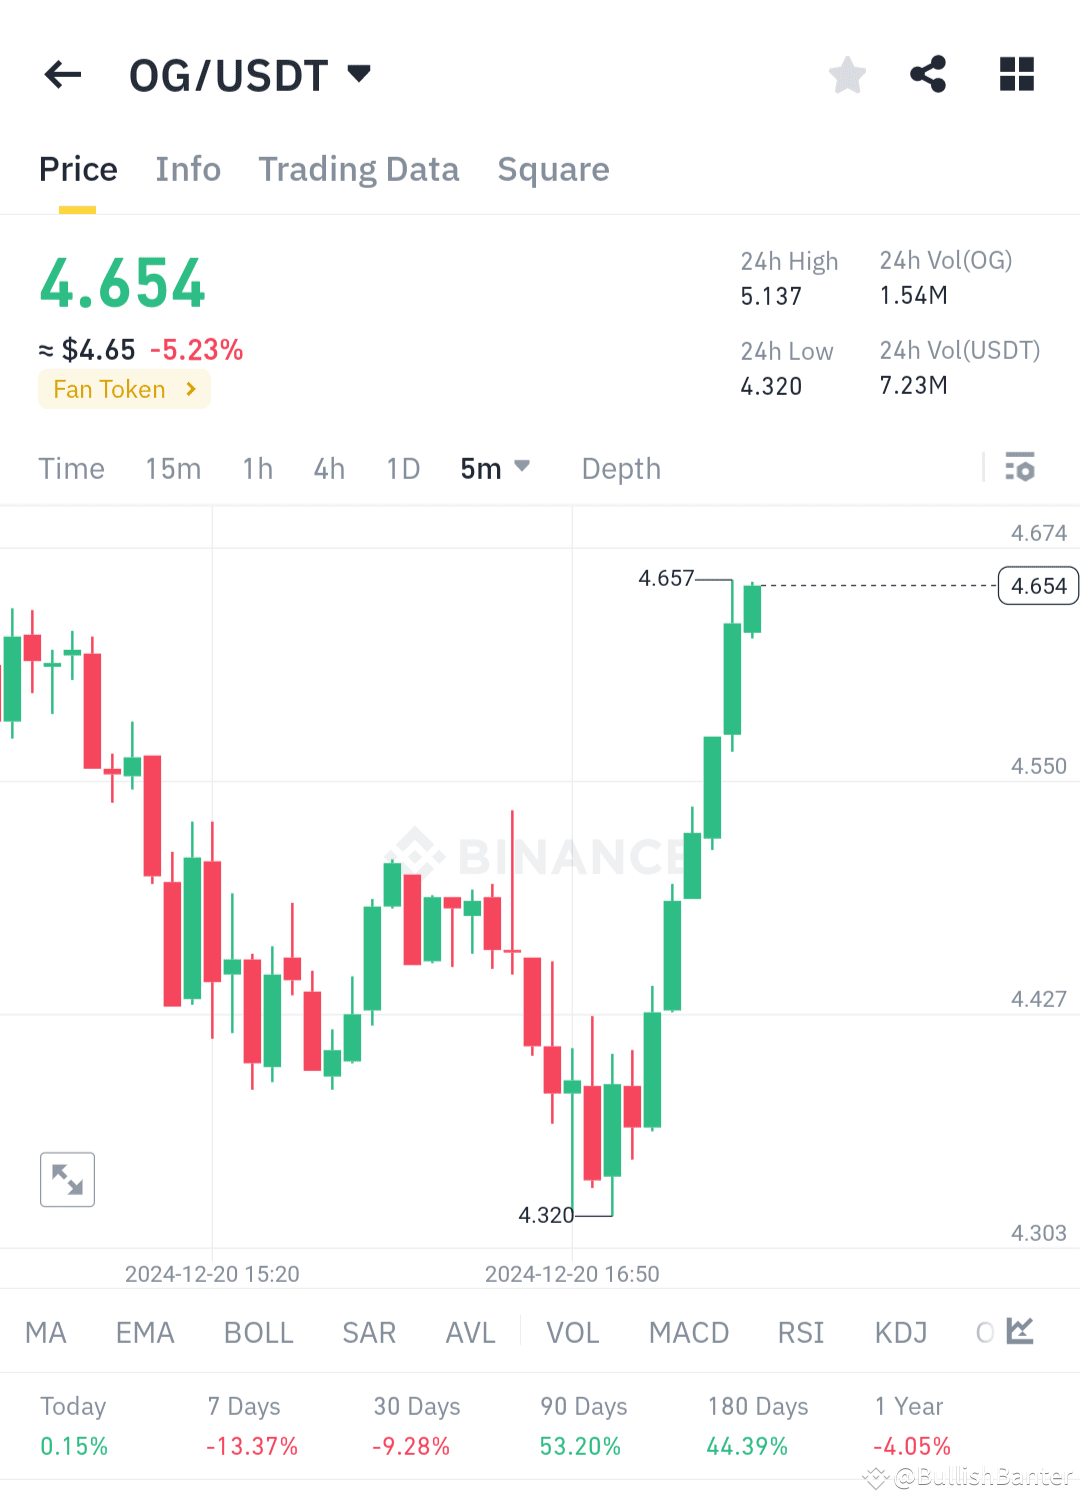
Task: Tap the 4.654 price label on chart
Action: click(x=1037, y=585)
